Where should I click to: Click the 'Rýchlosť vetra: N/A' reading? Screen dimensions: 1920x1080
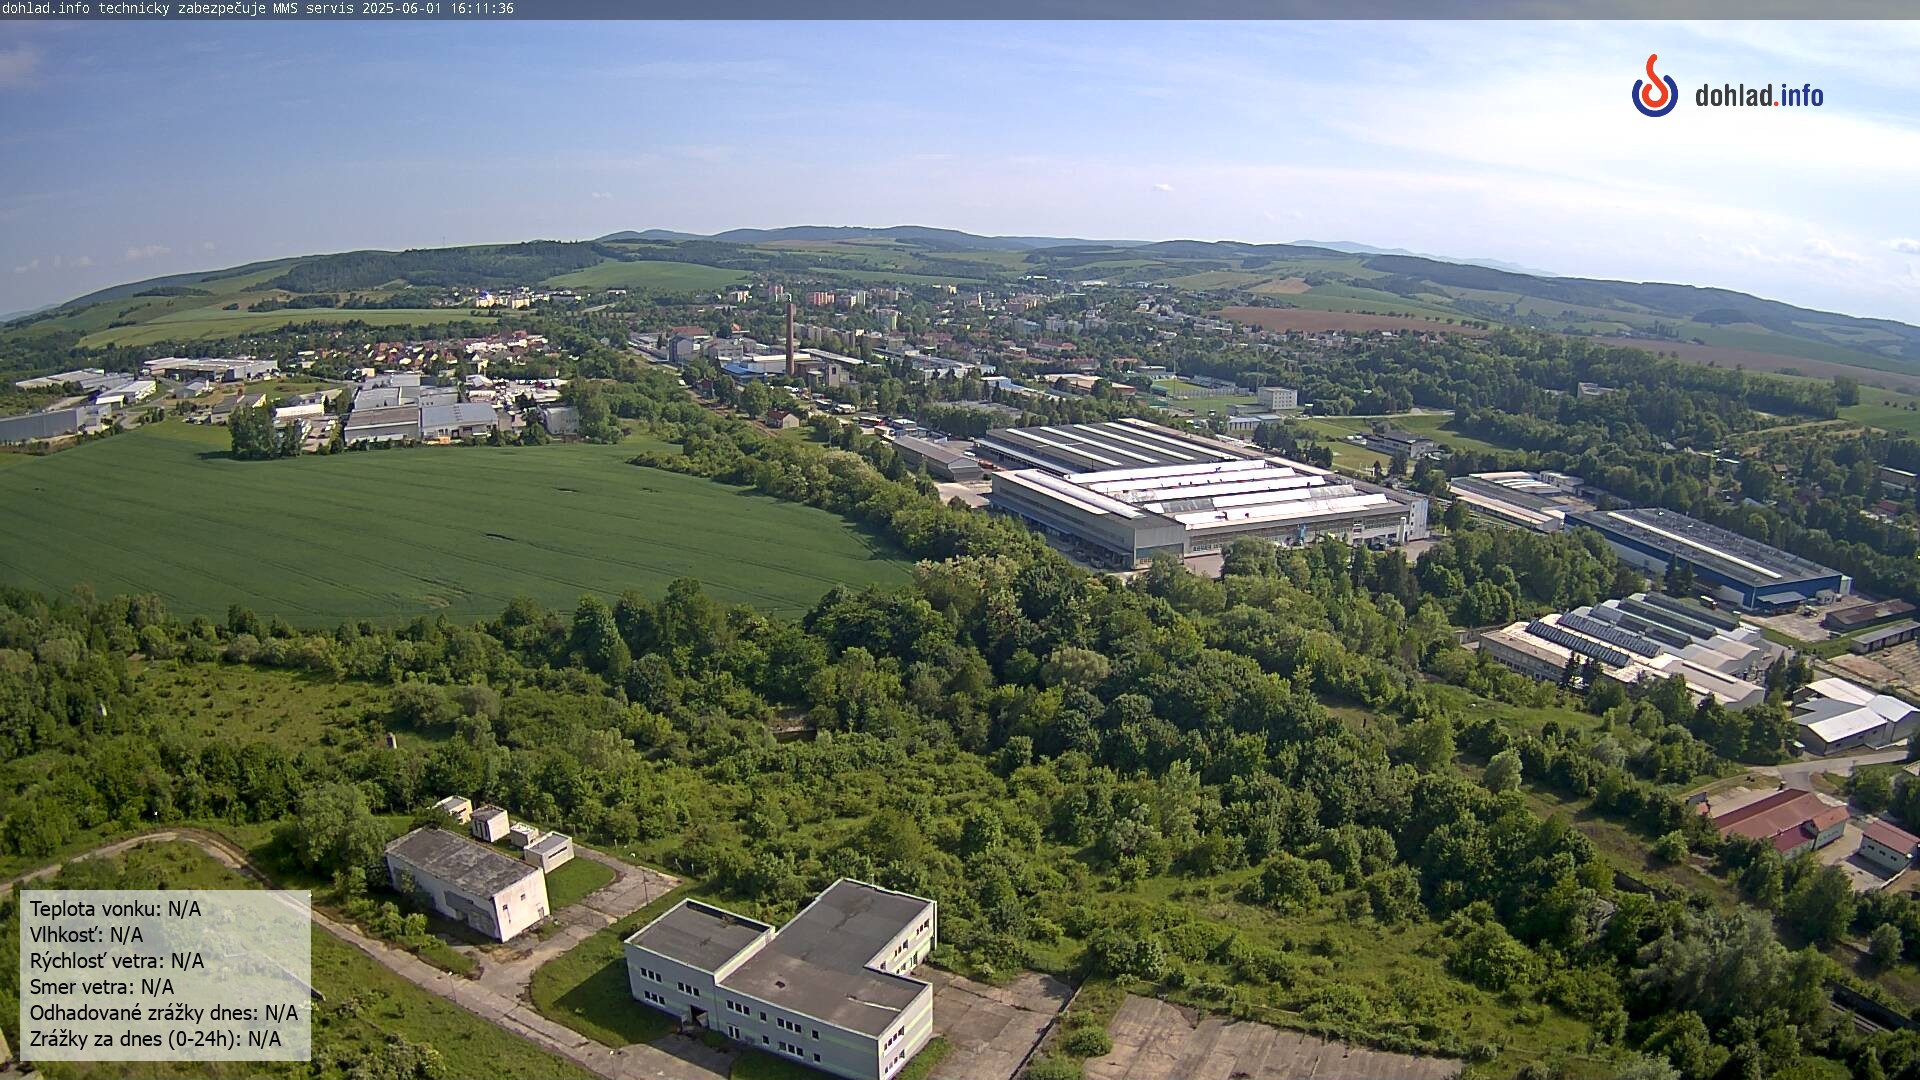(117, 961)
